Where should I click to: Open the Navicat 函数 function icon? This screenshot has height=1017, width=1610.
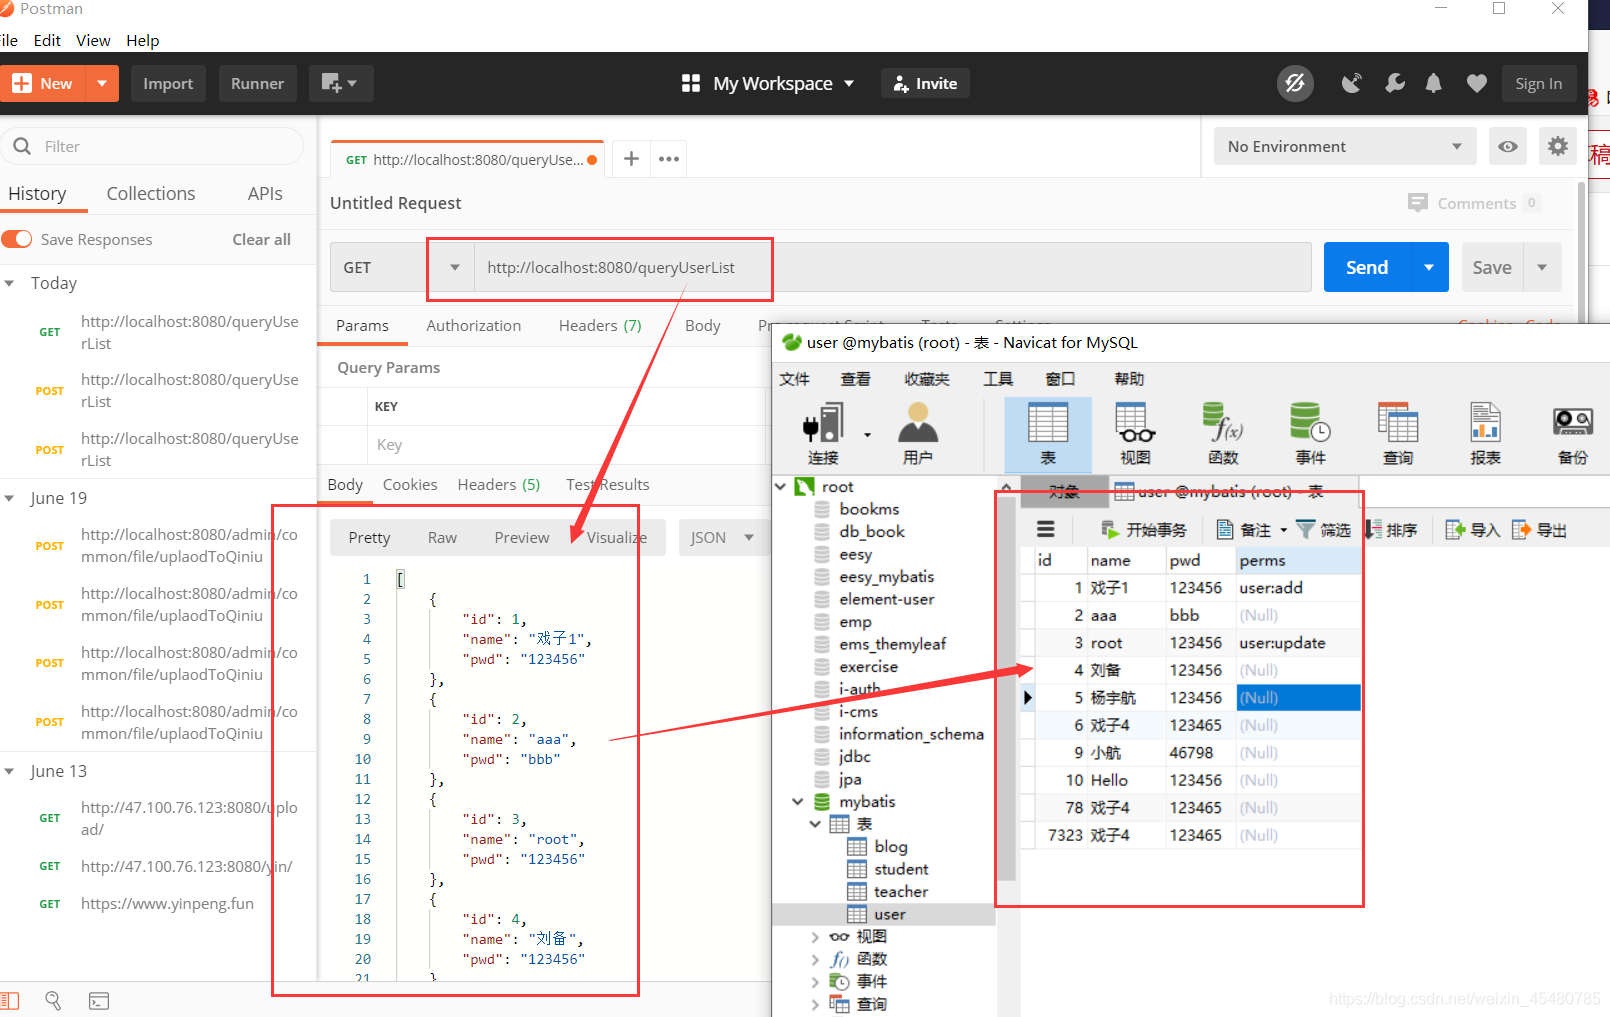pos(1223,433)
